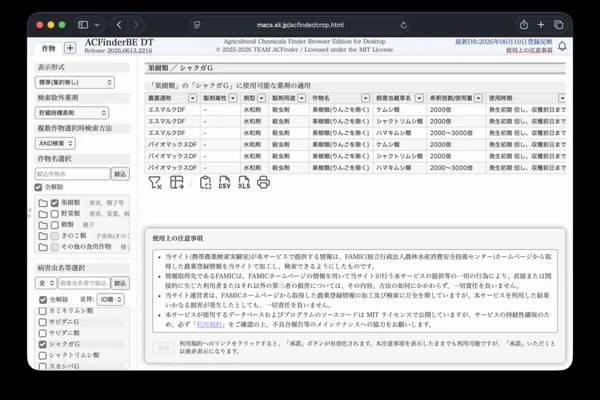Copy the results with the clipboard icon

pos(205,183)
